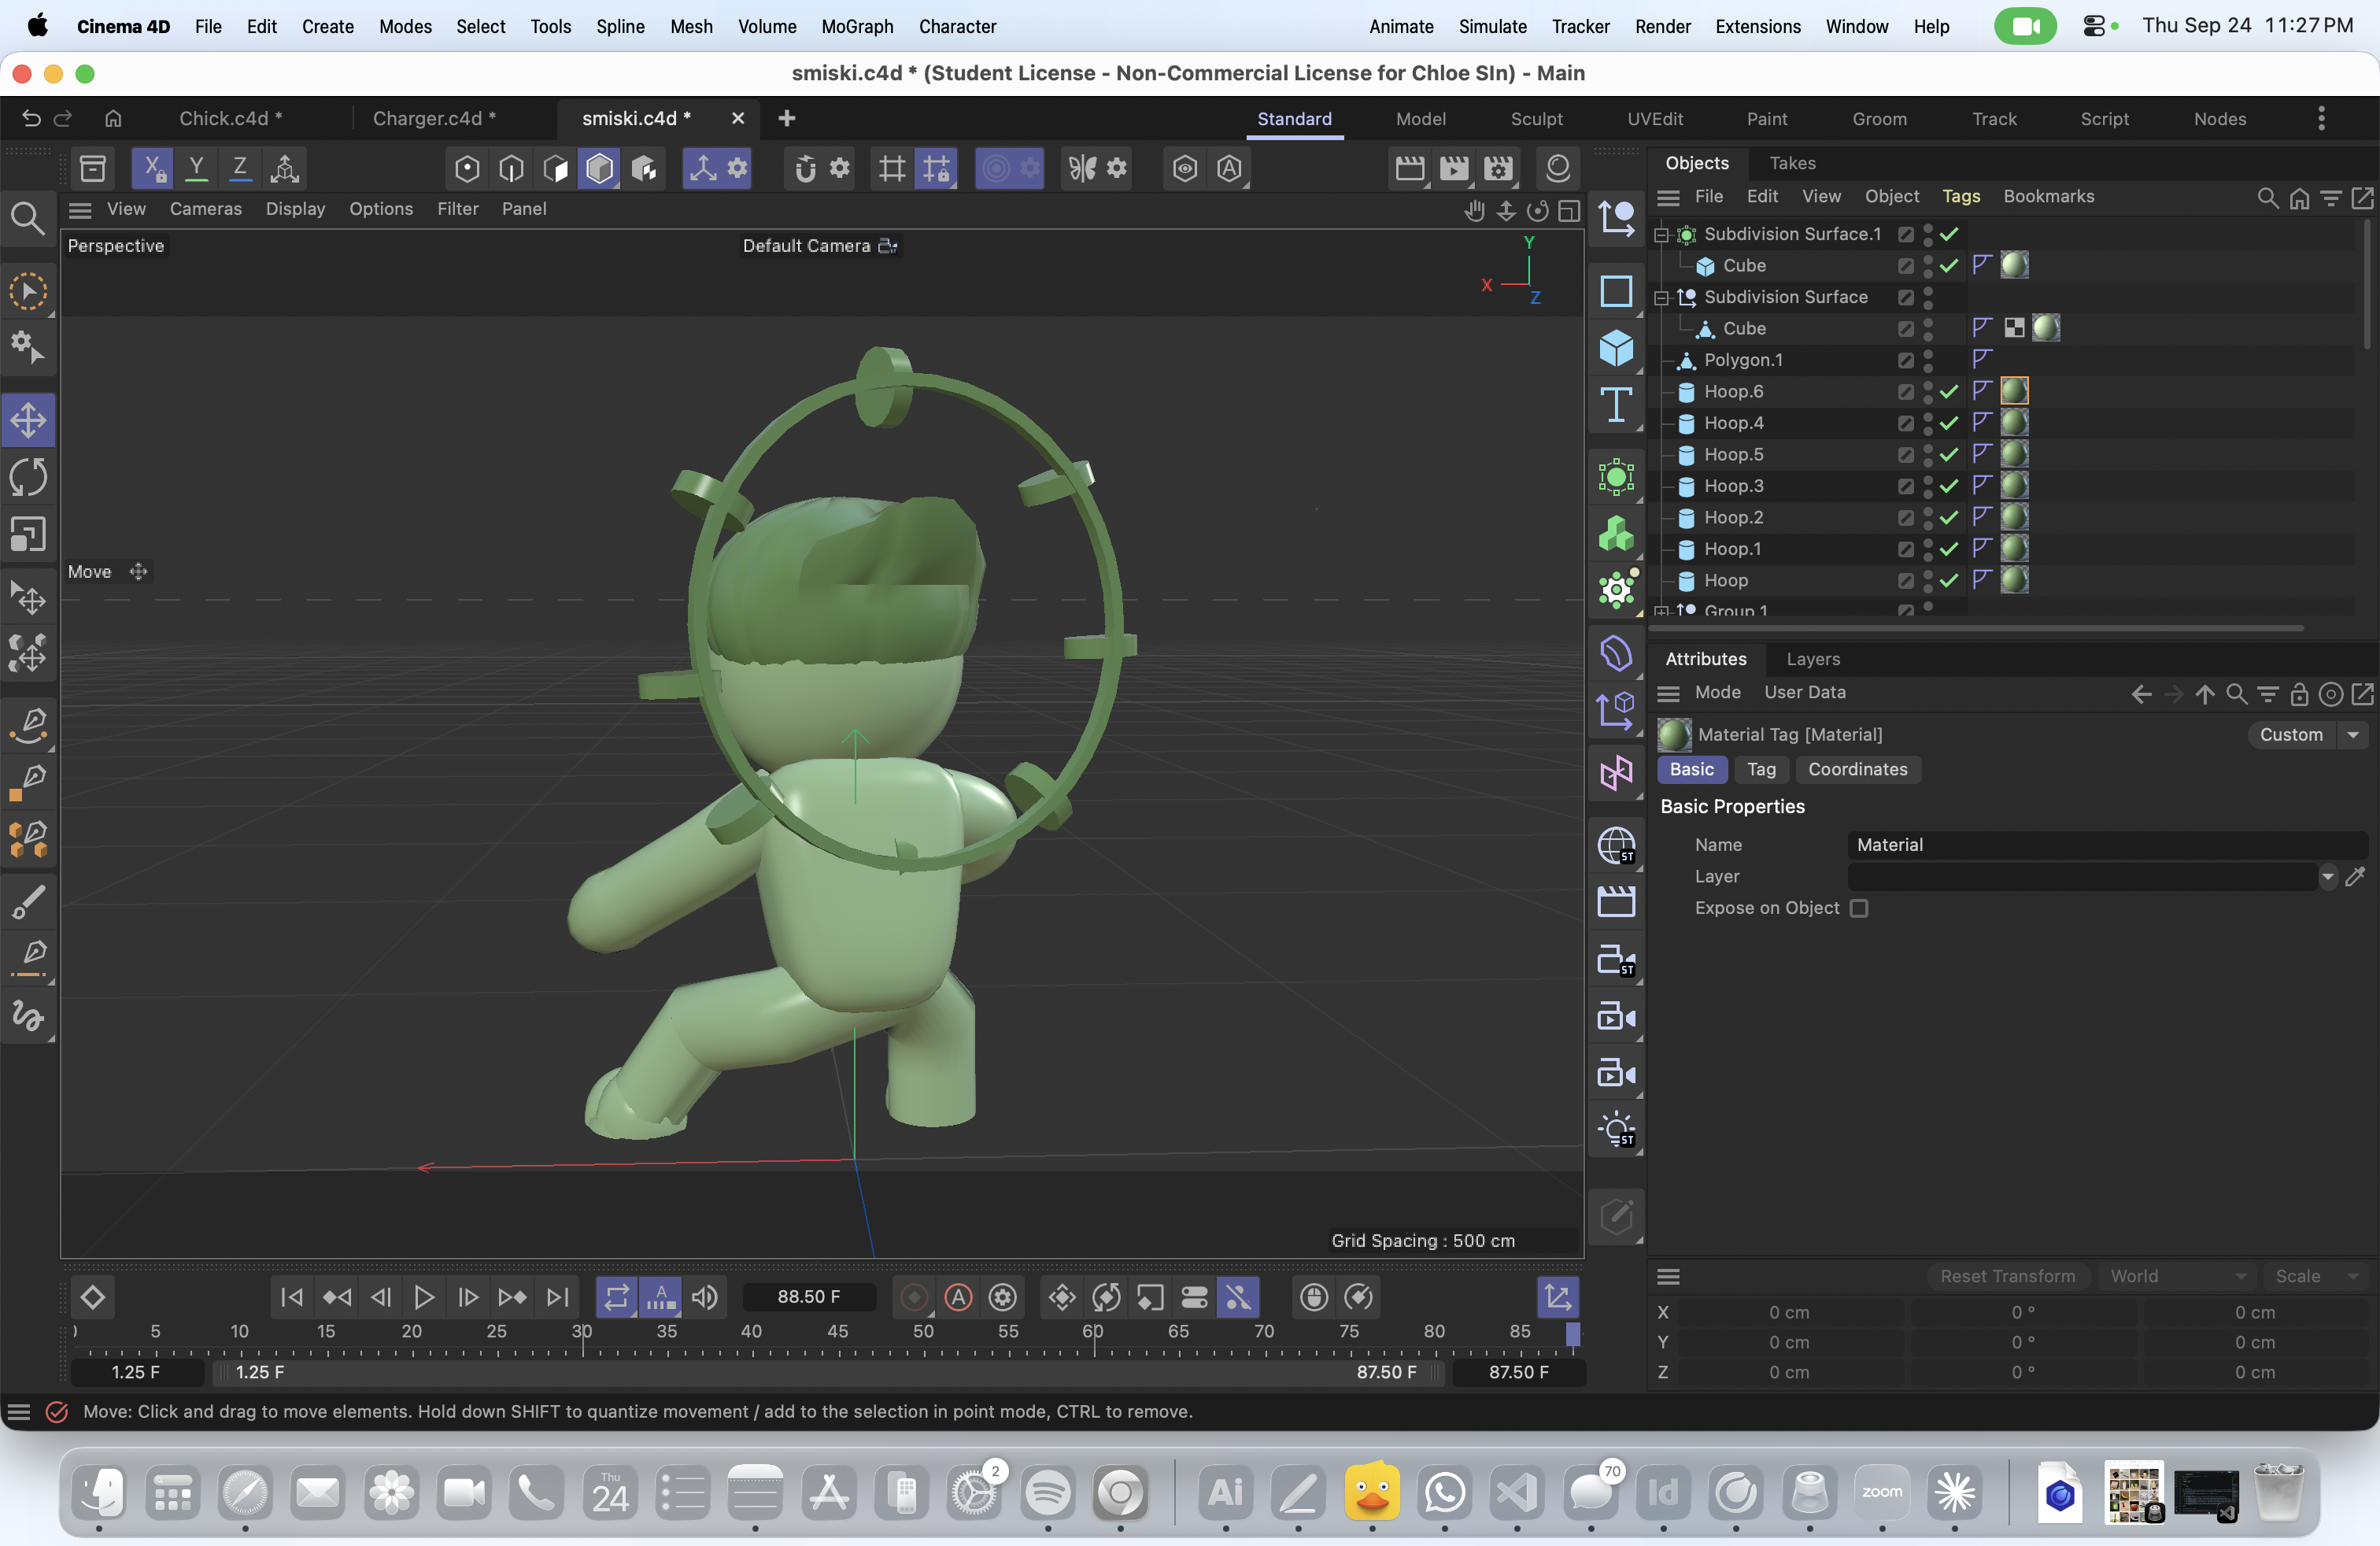
Task: Click the current frame field 88.50 F
Action: point(809,1297)
